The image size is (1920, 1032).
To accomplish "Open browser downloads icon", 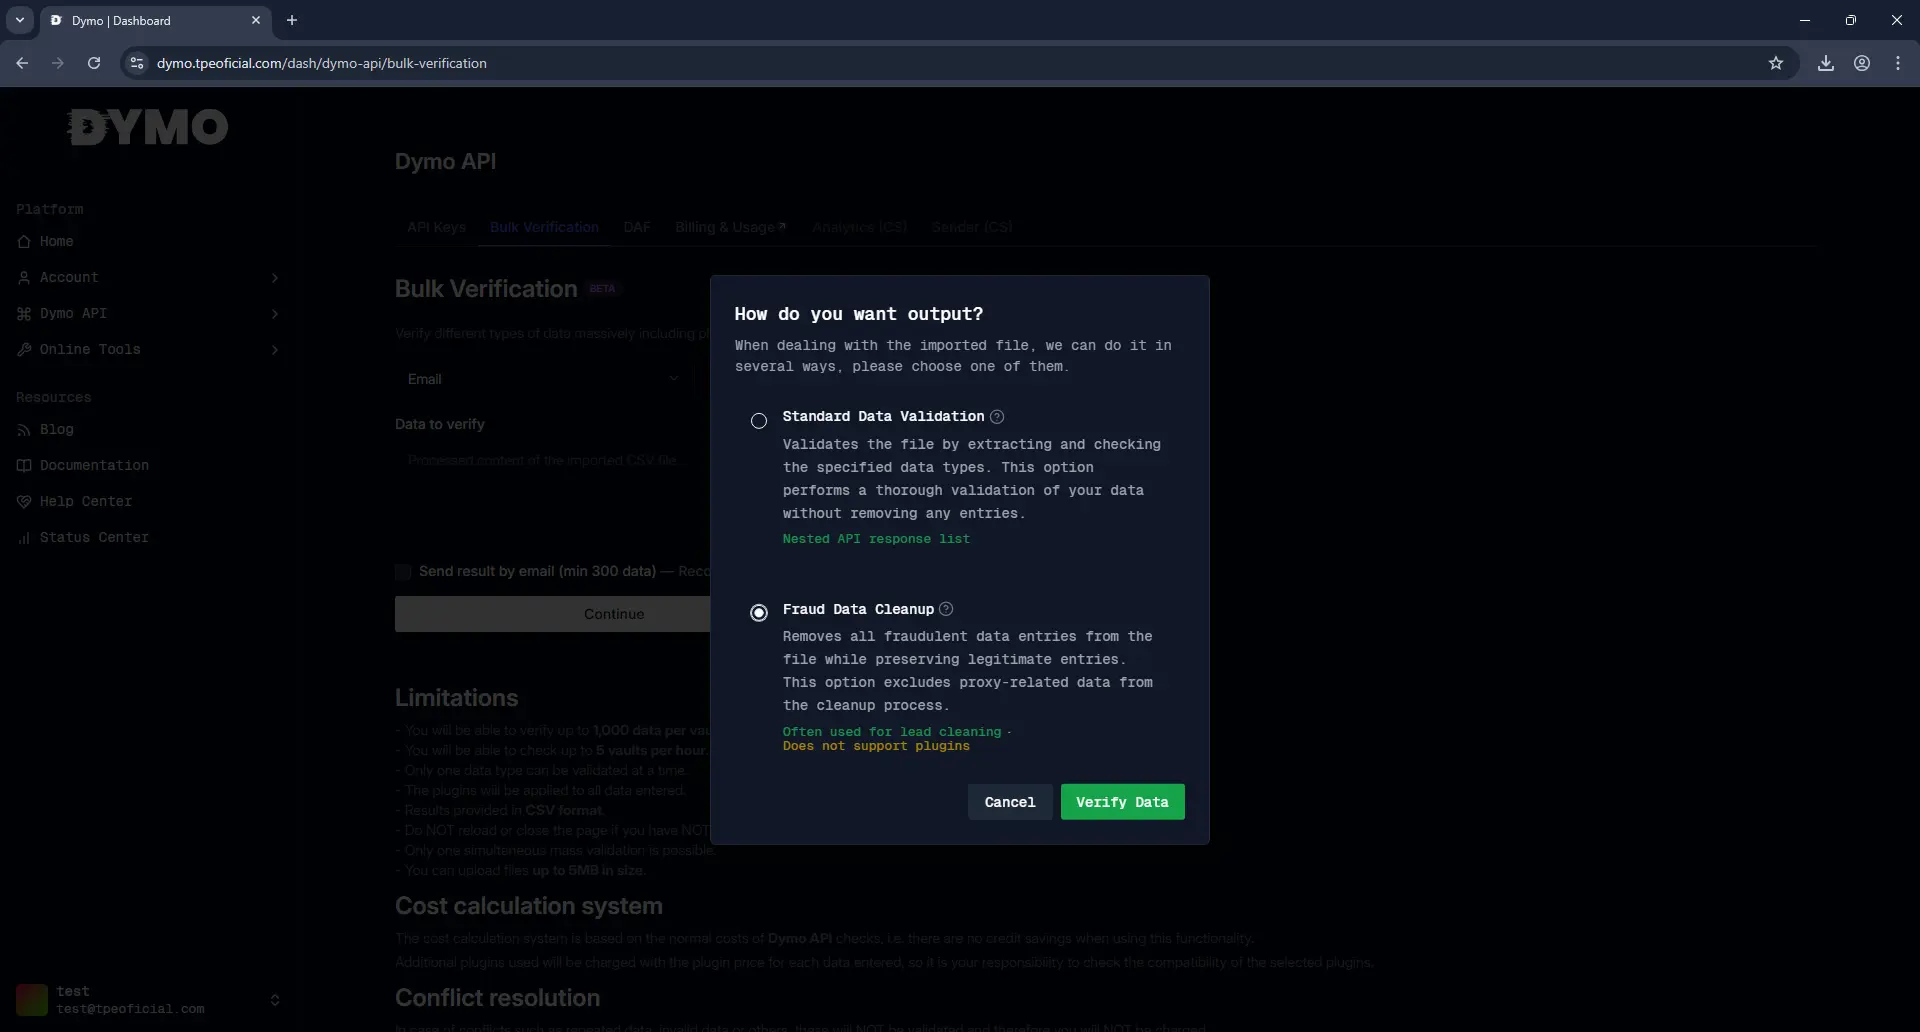I will click(x=1825, y=63).
